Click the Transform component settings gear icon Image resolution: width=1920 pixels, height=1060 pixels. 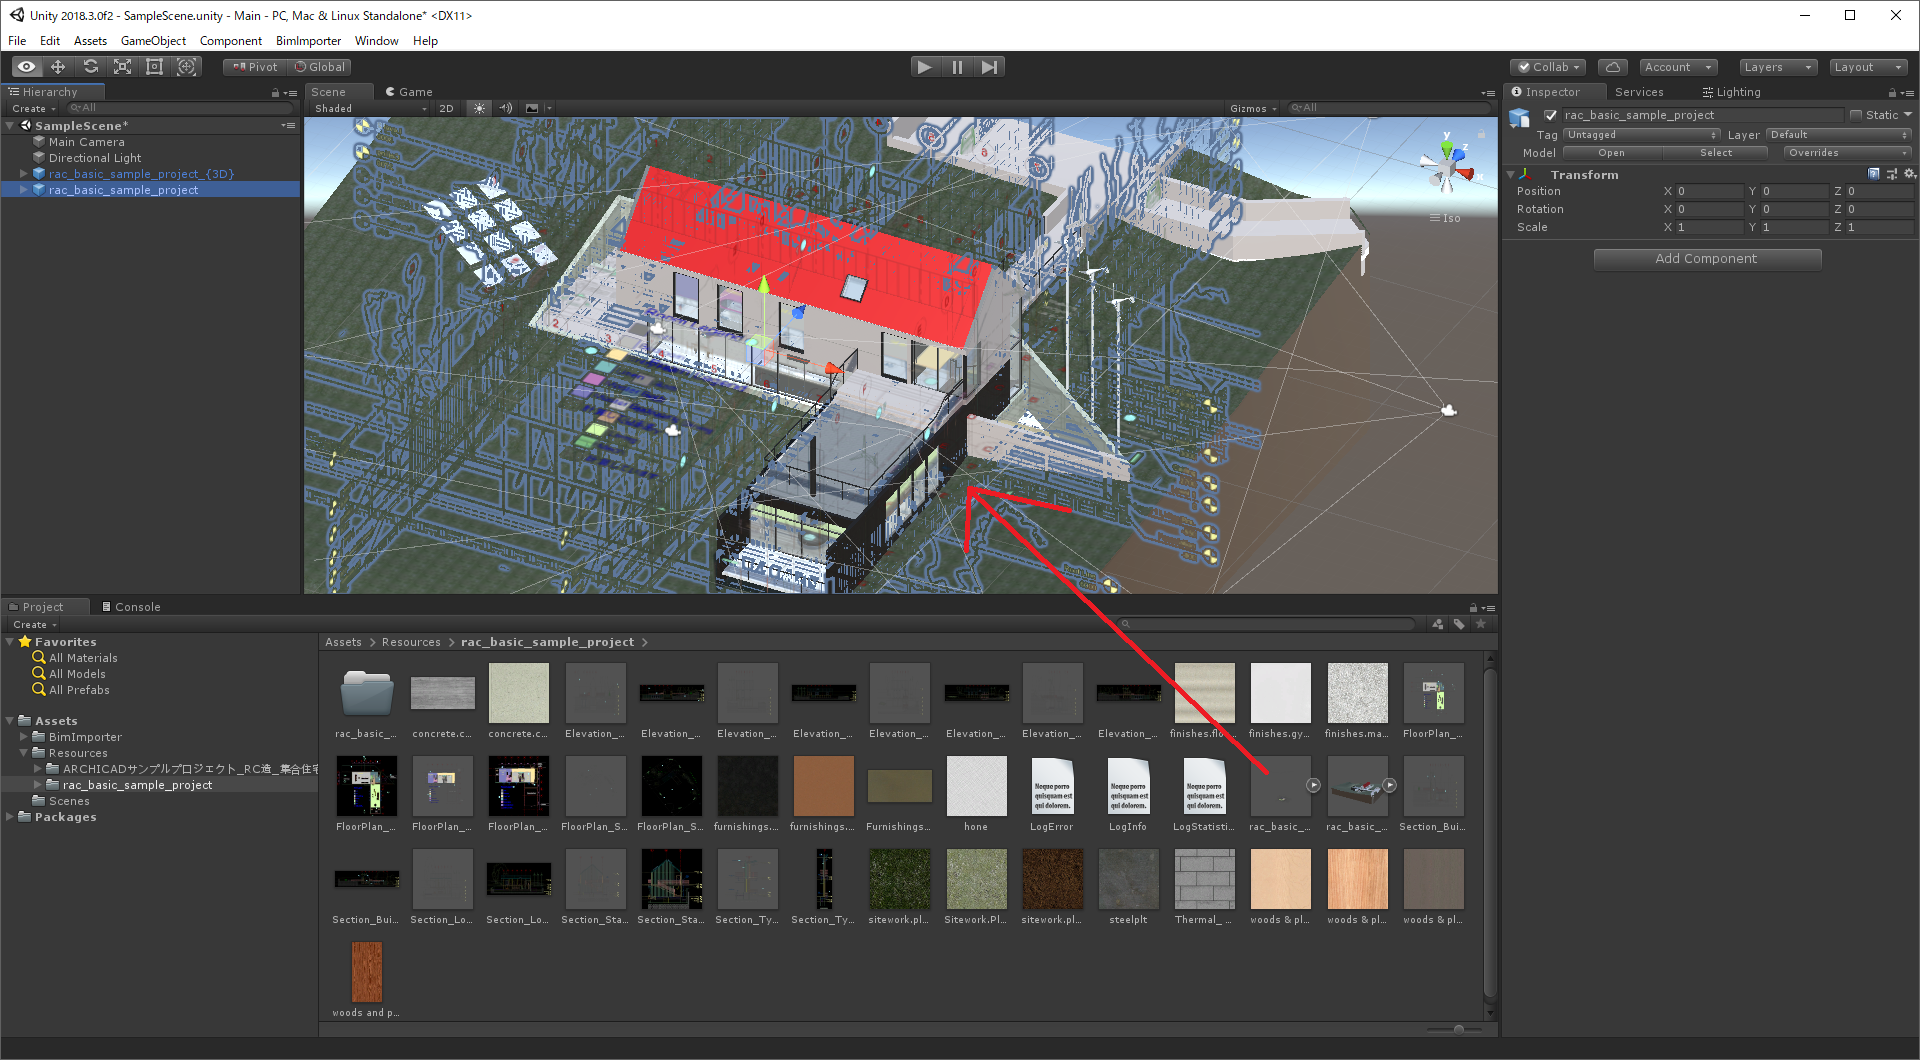1910,174
